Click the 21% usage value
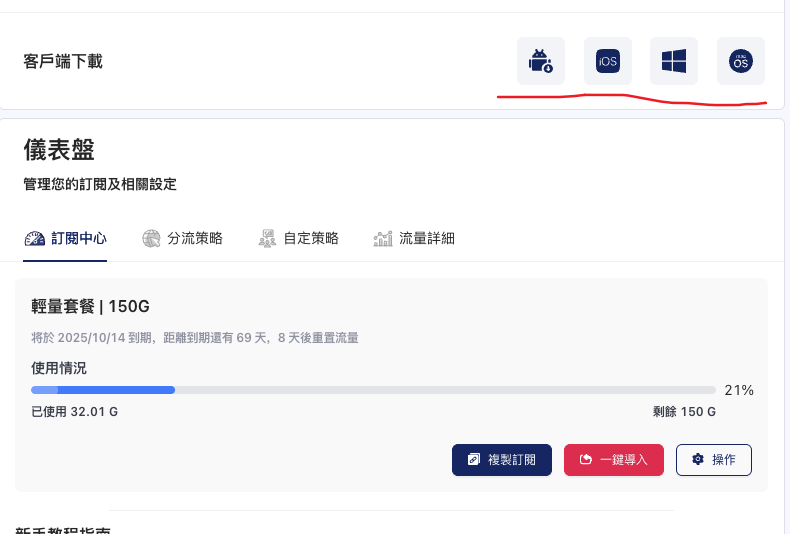This screenshot has width=790, height=534. (739, 390)
